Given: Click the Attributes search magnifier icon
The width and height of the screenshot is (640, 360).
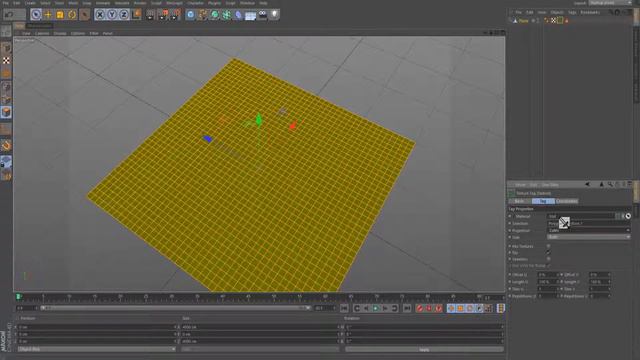Looking at the screenshot, I should (610, 185).
